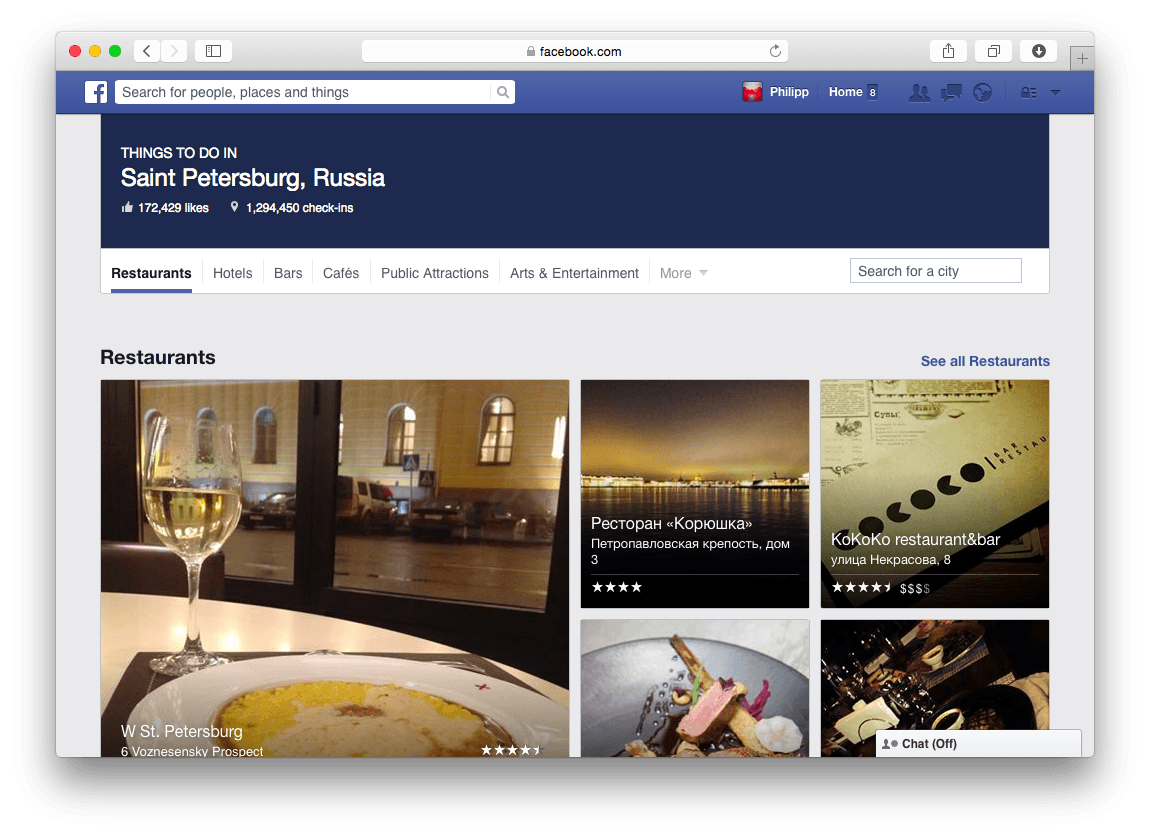The image size is (1150, 837).
Task: Click 6 Voznesensky Prospect address
Action: click(192, 750)
